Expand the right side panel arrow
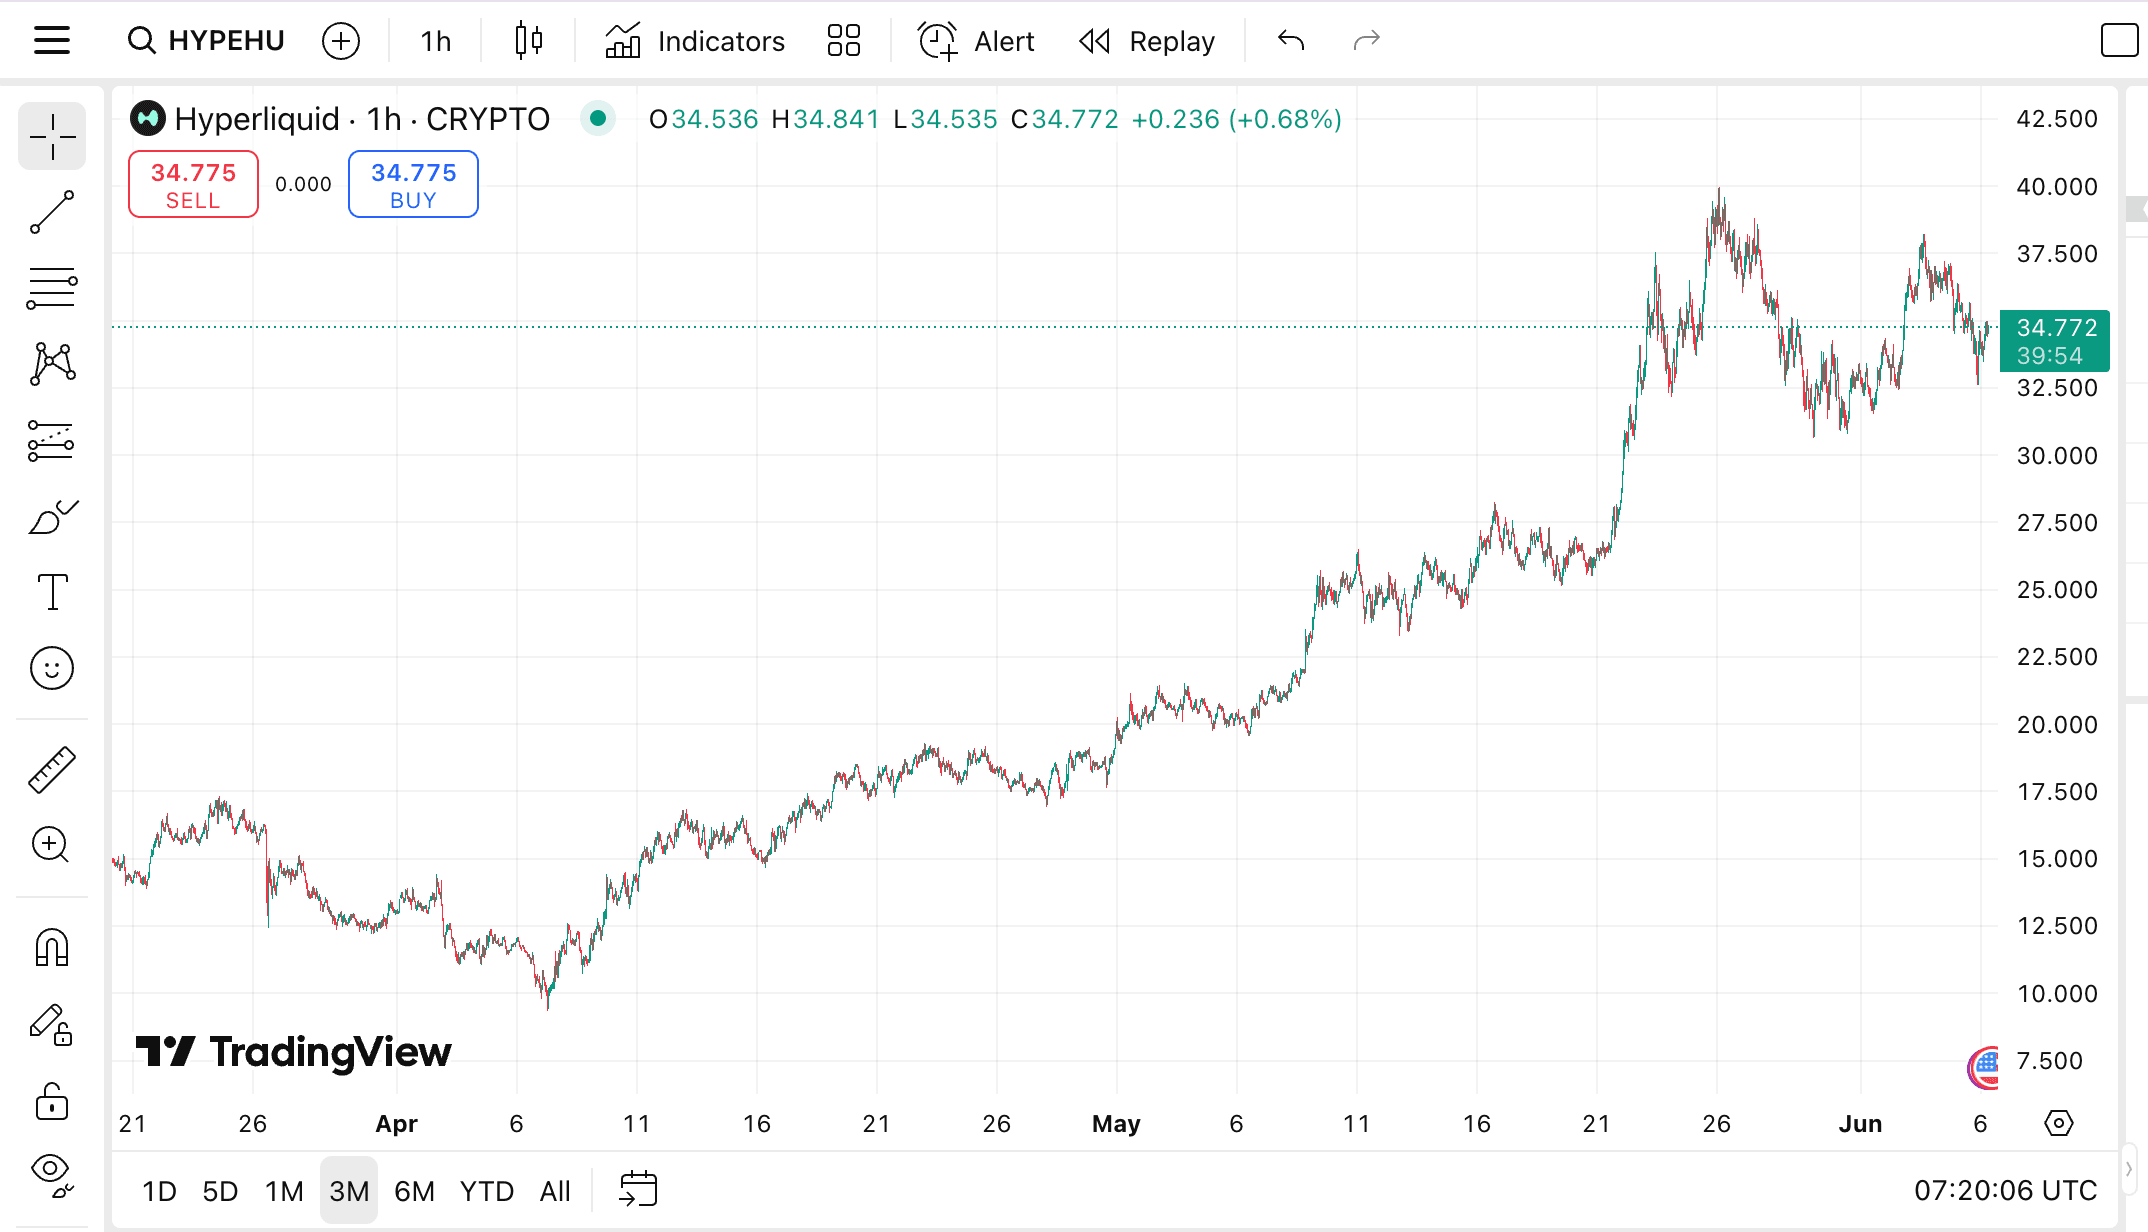 [x=2129, y=1169]
